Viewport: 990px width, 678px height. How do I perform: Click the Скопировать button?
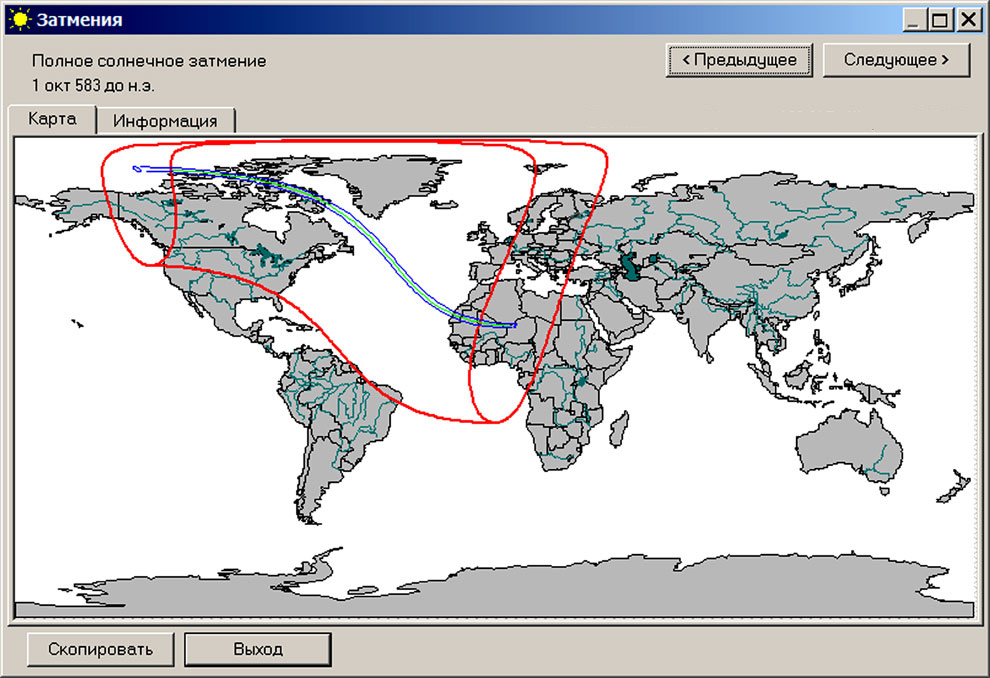100,649
